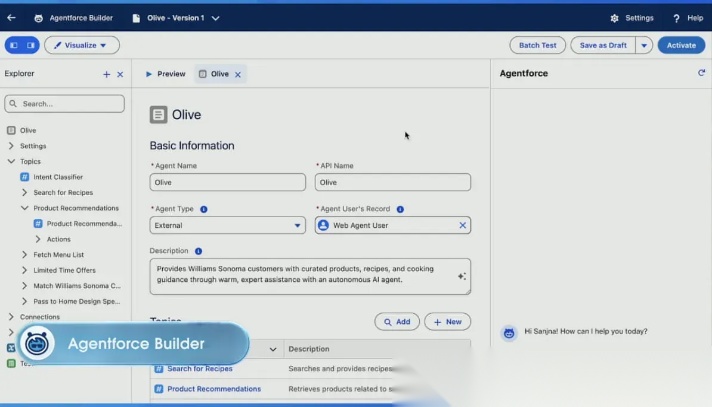Click the AI sparkle icon in Description
Viewport: 712px width, 407px height.
tap(462, 276)
